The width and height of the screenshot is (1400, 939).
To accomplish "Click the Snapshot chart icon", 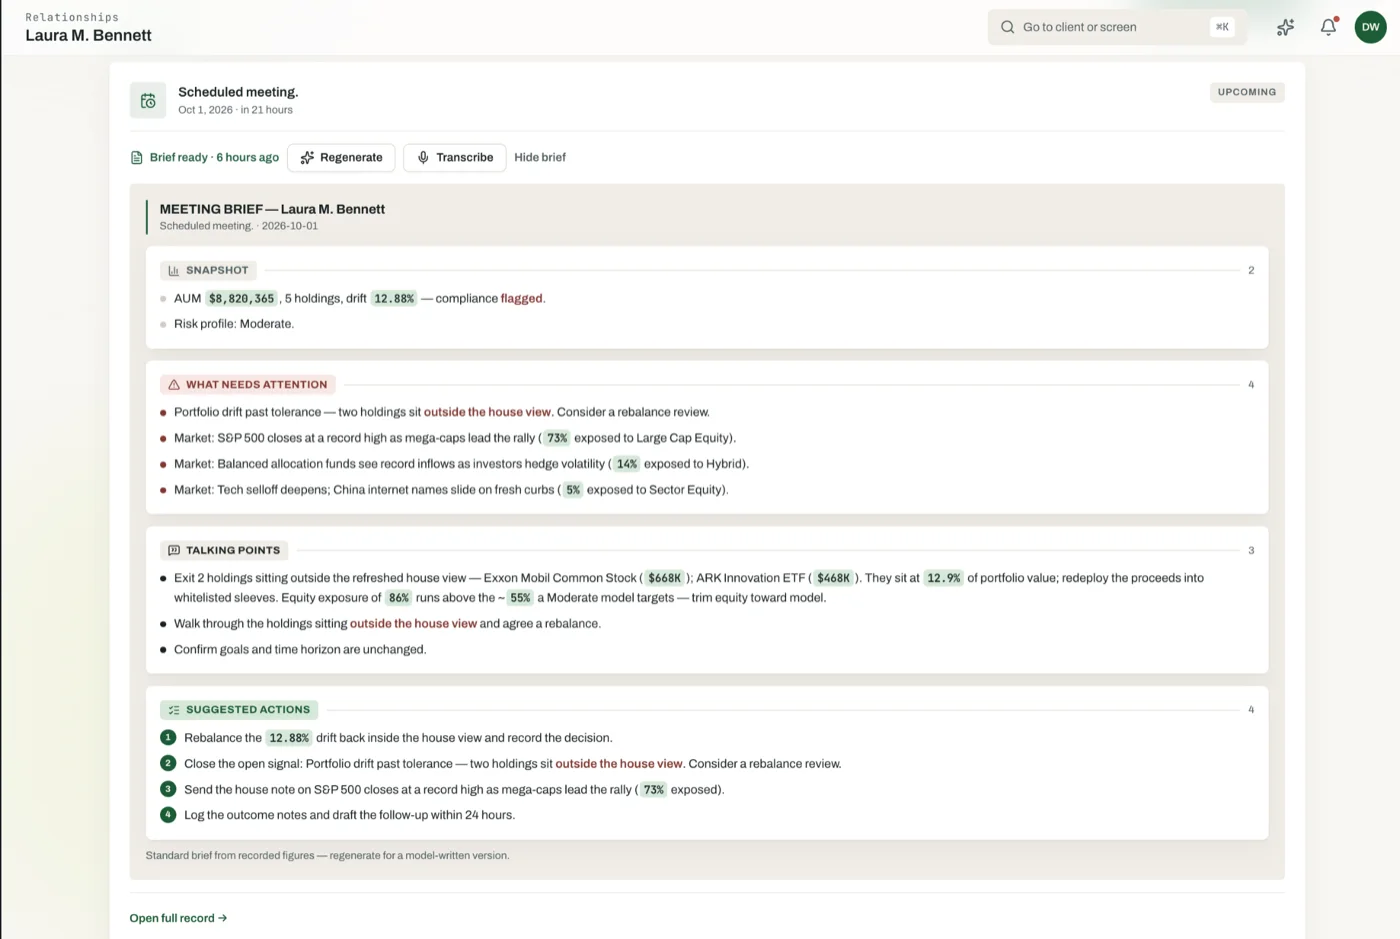I will 174,271.
